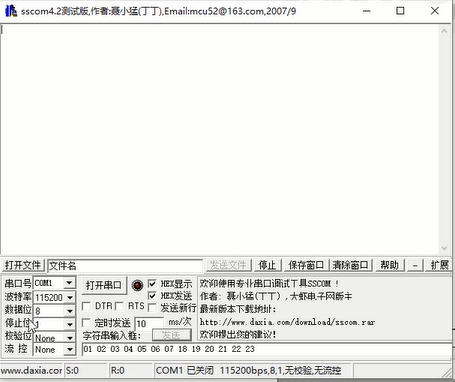Click the 字符串输入框 label

pos(112,335)
